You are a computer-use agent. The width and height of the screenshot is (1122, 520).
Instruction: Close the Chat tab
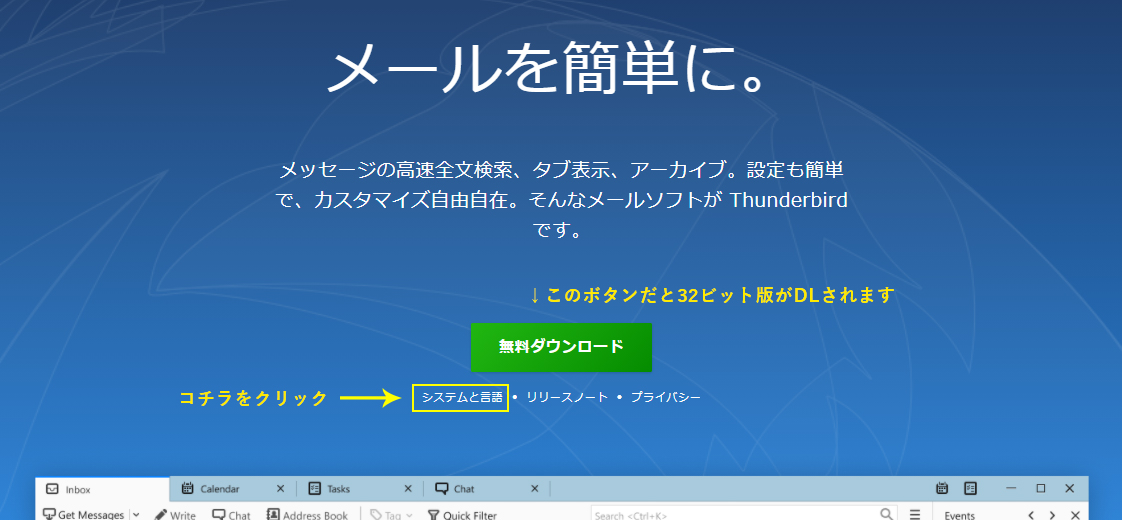coord(535,489)
